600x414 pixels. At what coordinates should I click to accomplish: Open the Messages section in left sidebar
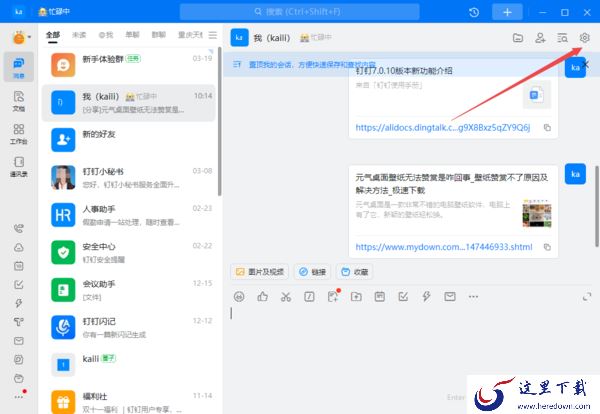coord(18,67)
